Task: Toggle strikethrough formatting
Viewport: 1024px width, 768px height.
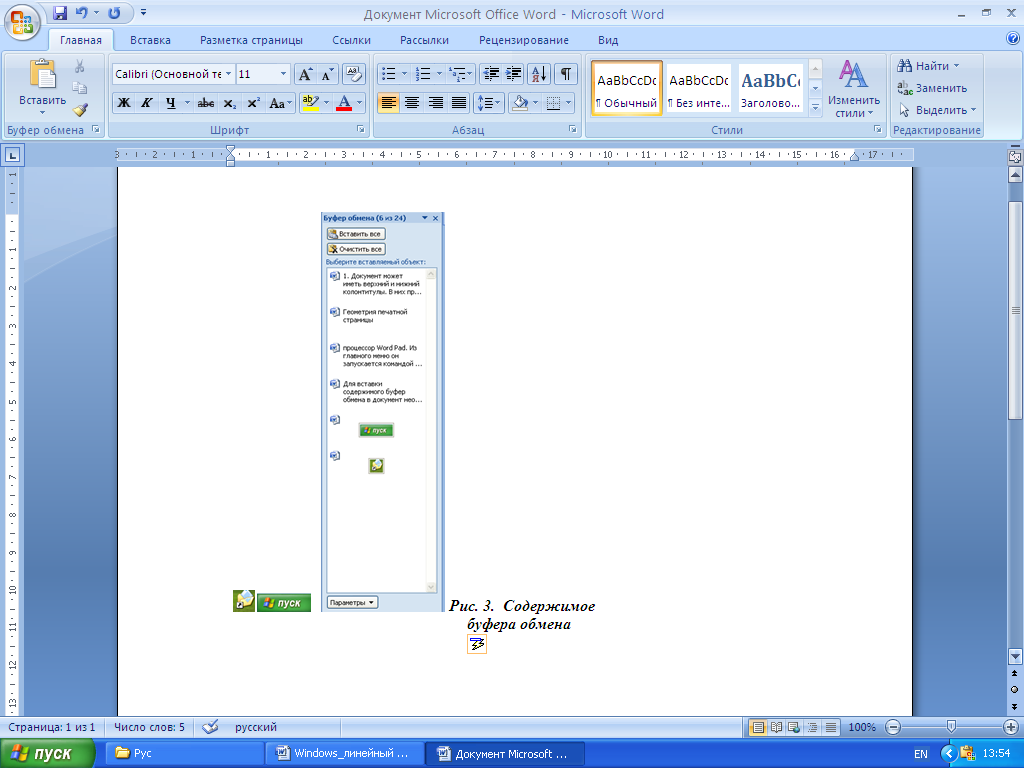Action: [206, 103]
